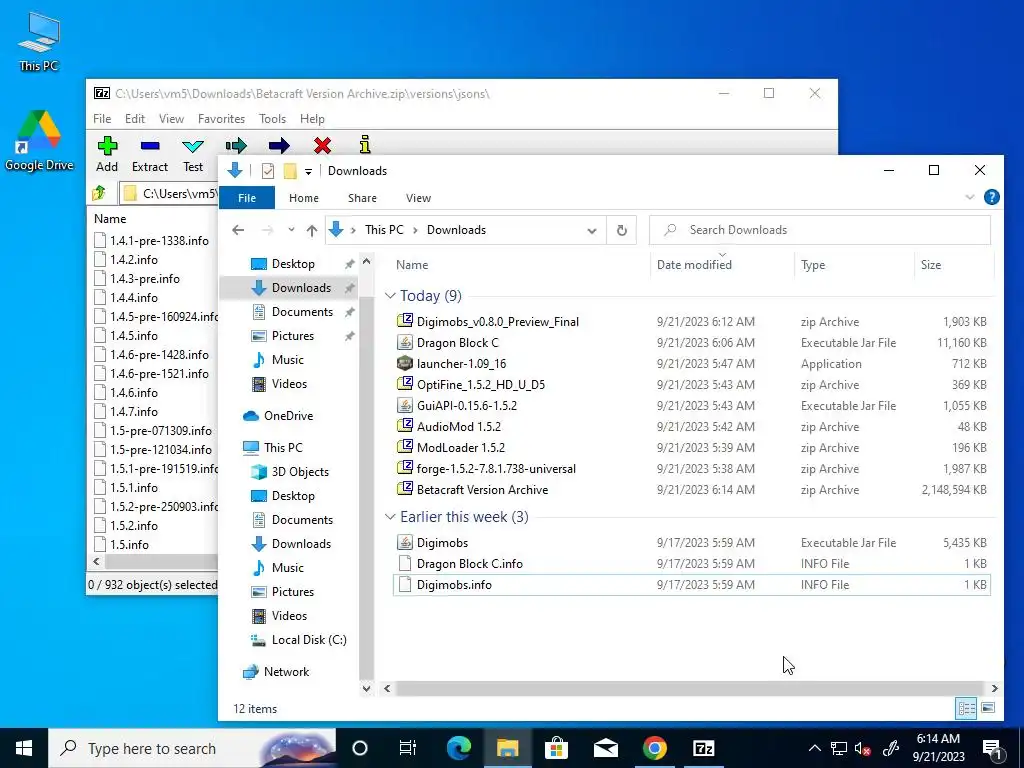The image size is (1024, 768).
Task: Click the Explorer help question mark icon
Action: click(x=991, y=197)
